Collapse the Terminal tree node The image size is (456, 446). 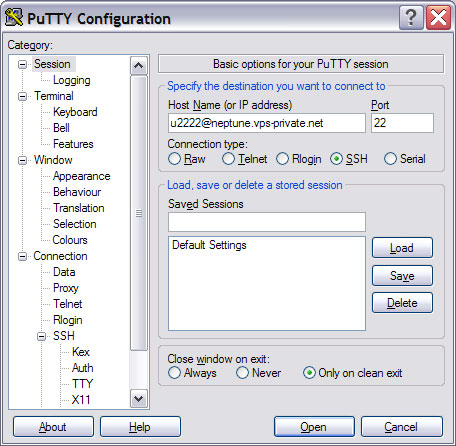(x=22, y=96)
